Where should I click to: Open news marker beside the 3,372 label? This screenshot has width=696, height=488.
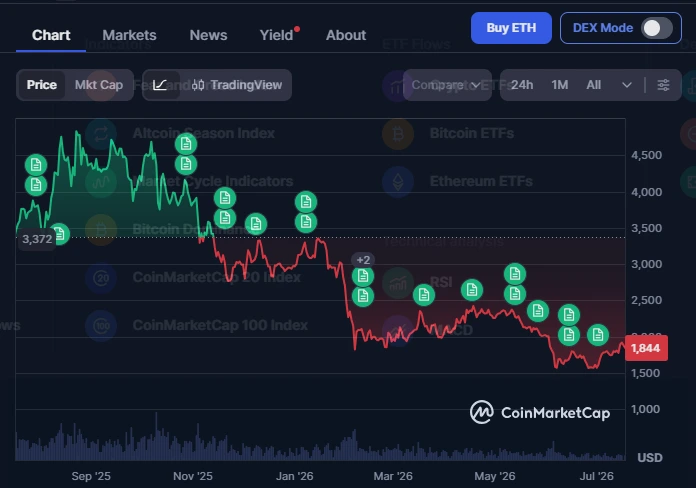click(x=59, y=234)
